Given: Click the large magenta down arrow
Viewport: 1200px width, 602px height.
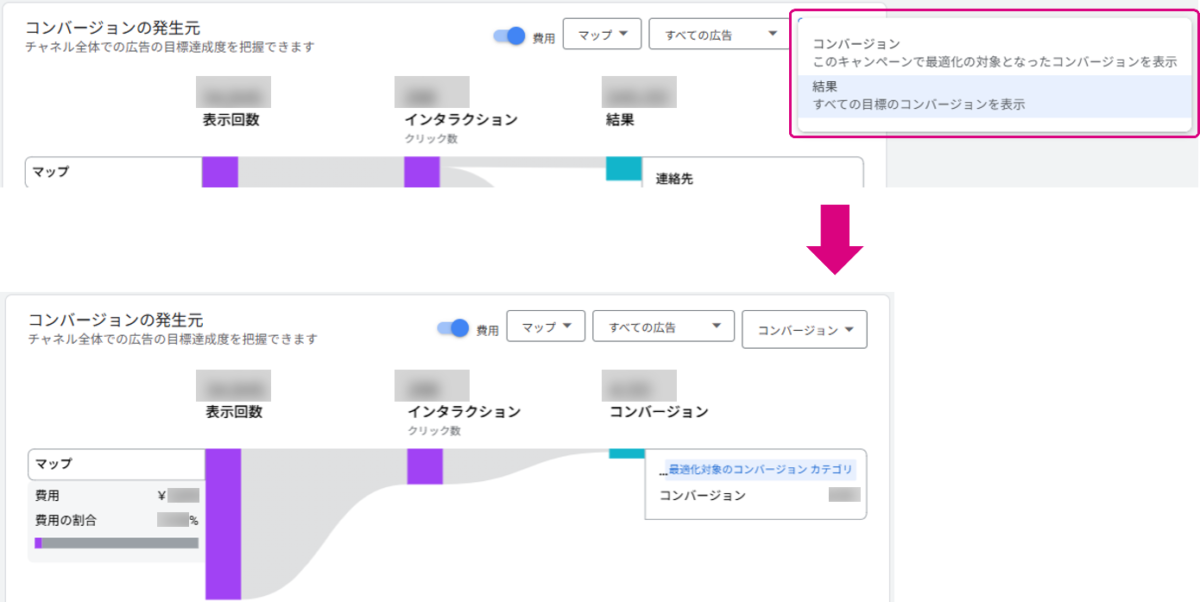Looking at the screenshot, I should (x=834, y=240).
